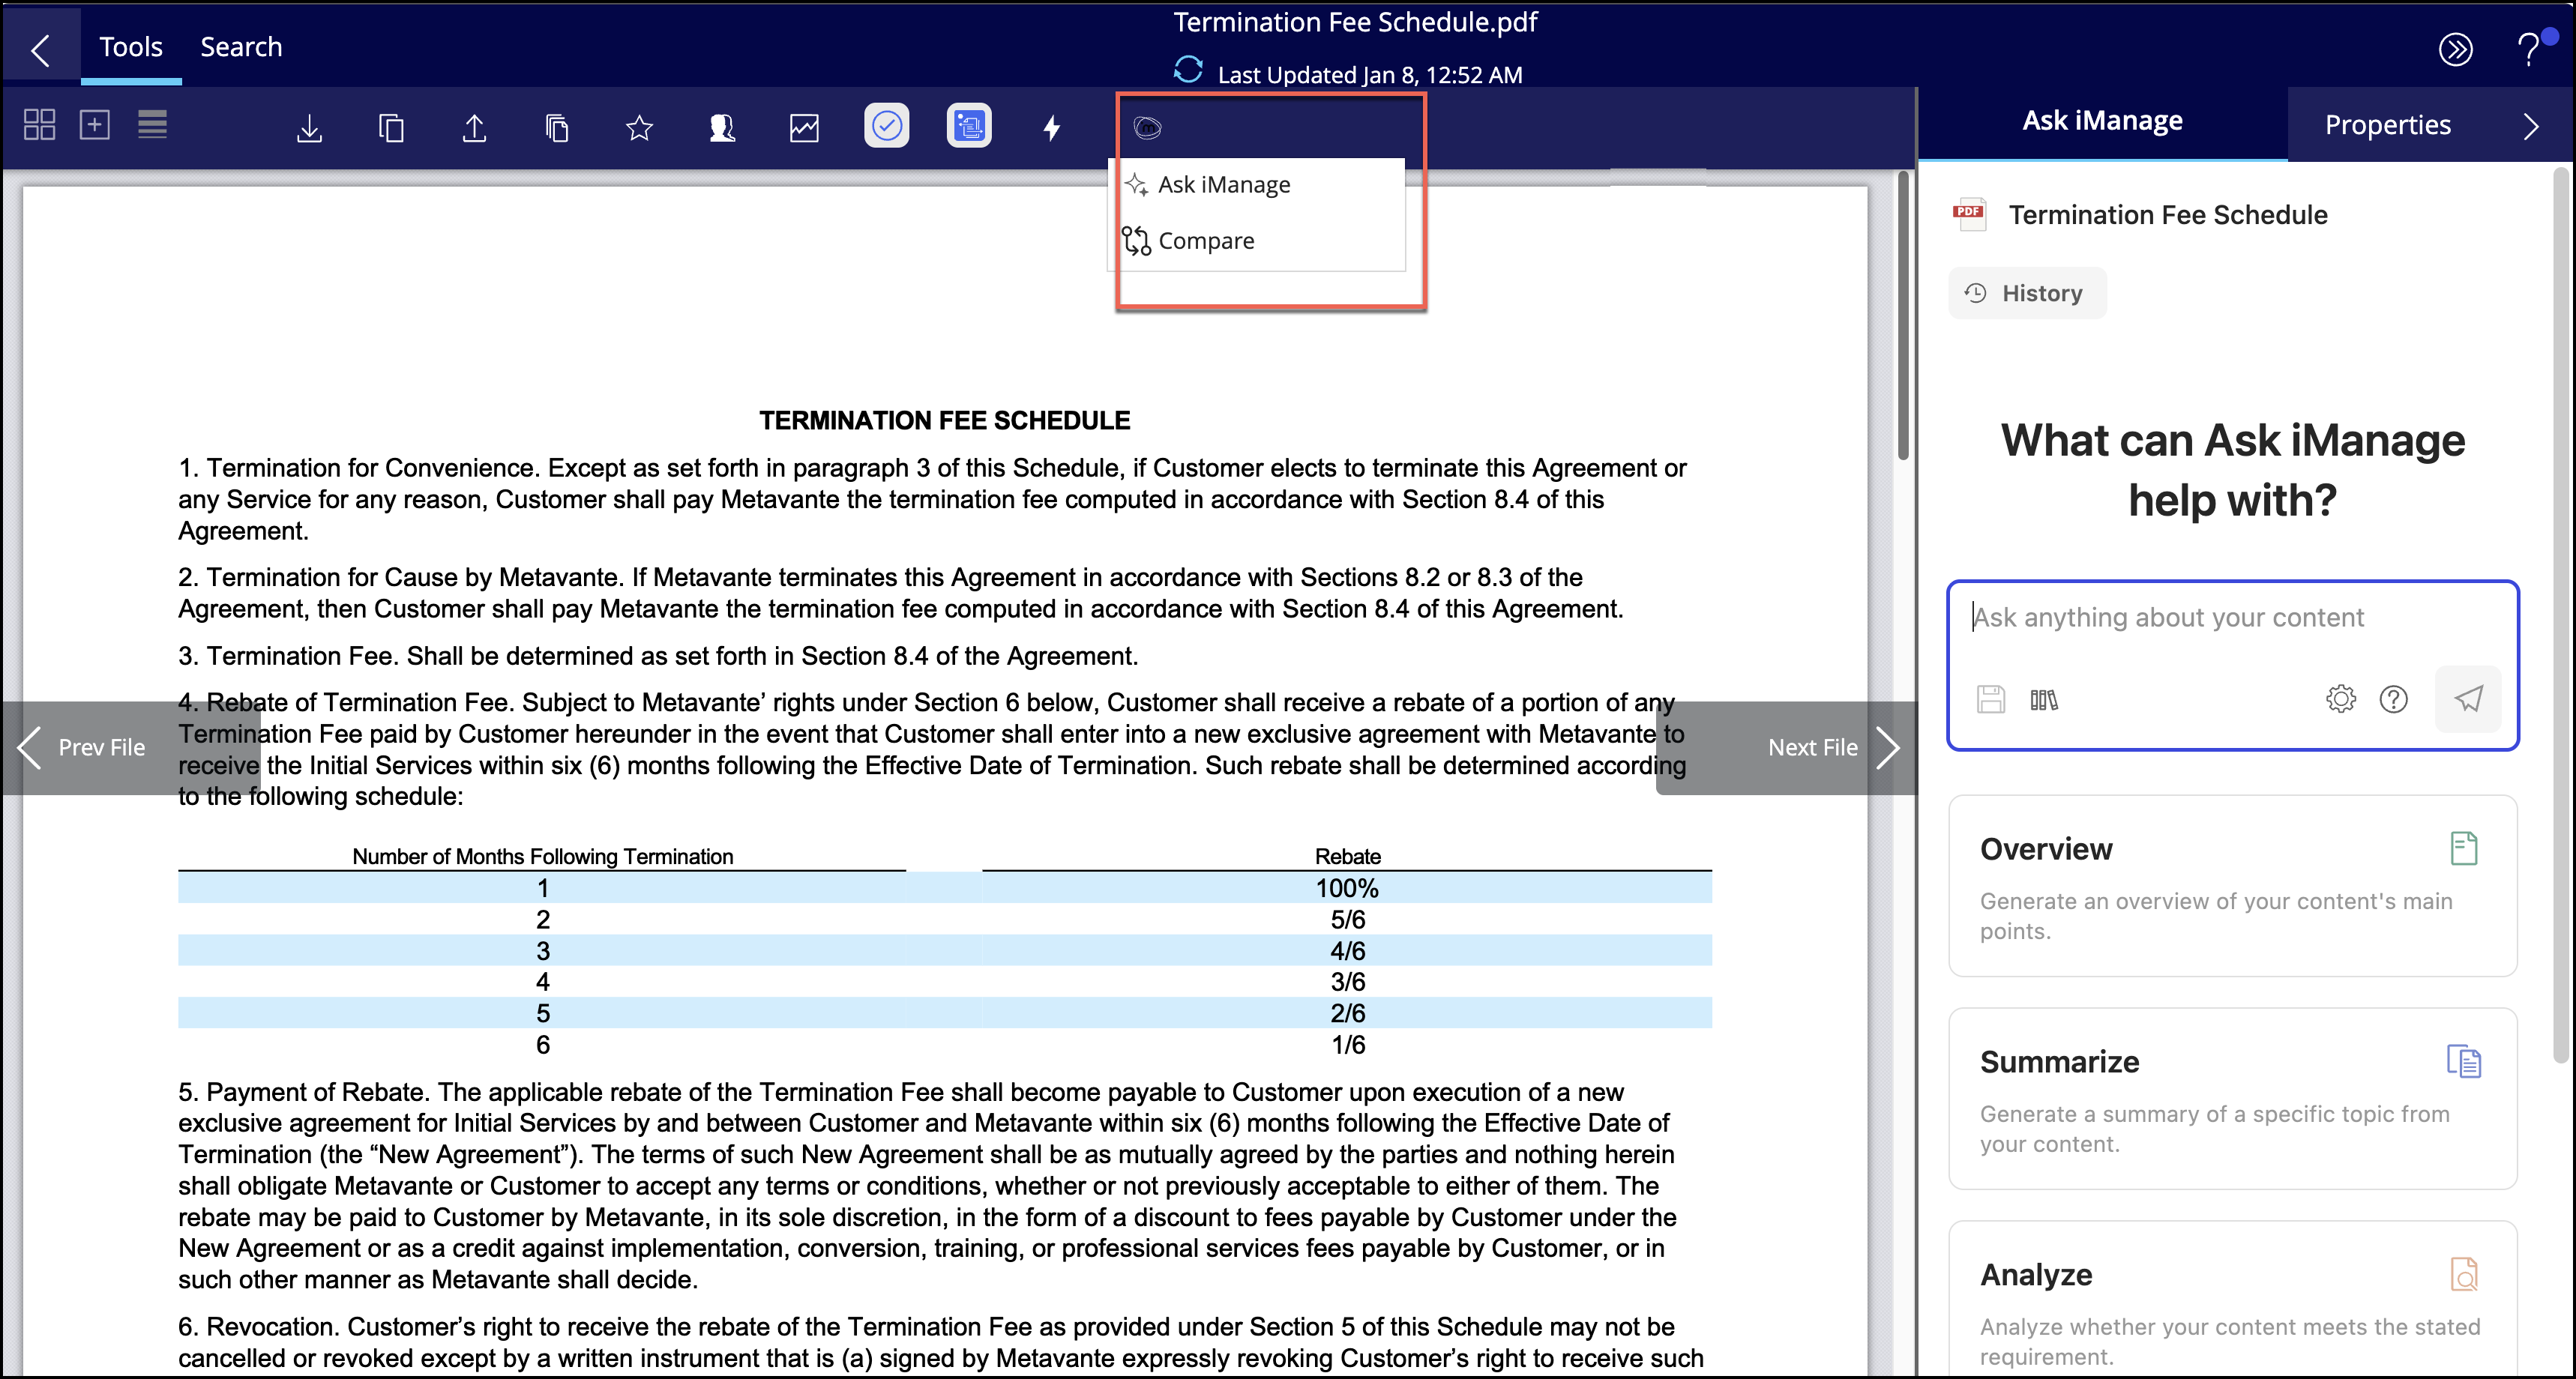The image size is (2576, 1379).
Task: Click the lightning bolt quick actions icon
Action: pyautogui.click(x=1051, y=127)
